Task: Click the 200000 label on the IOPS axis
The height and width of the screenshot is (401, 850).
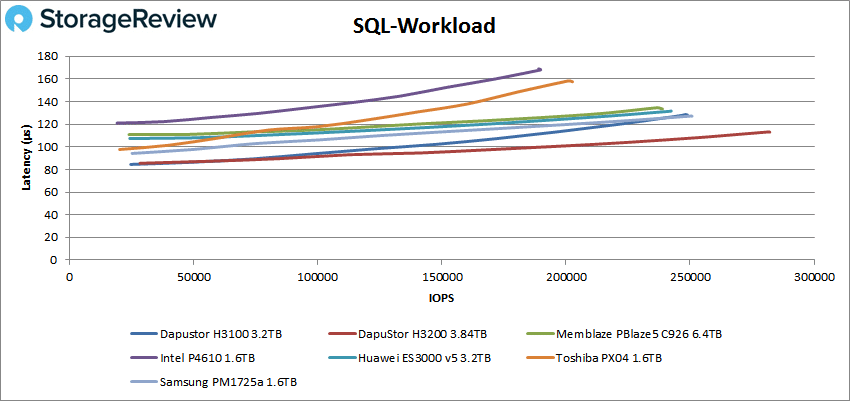Action: pyautogui.click(x=565, y=276)
